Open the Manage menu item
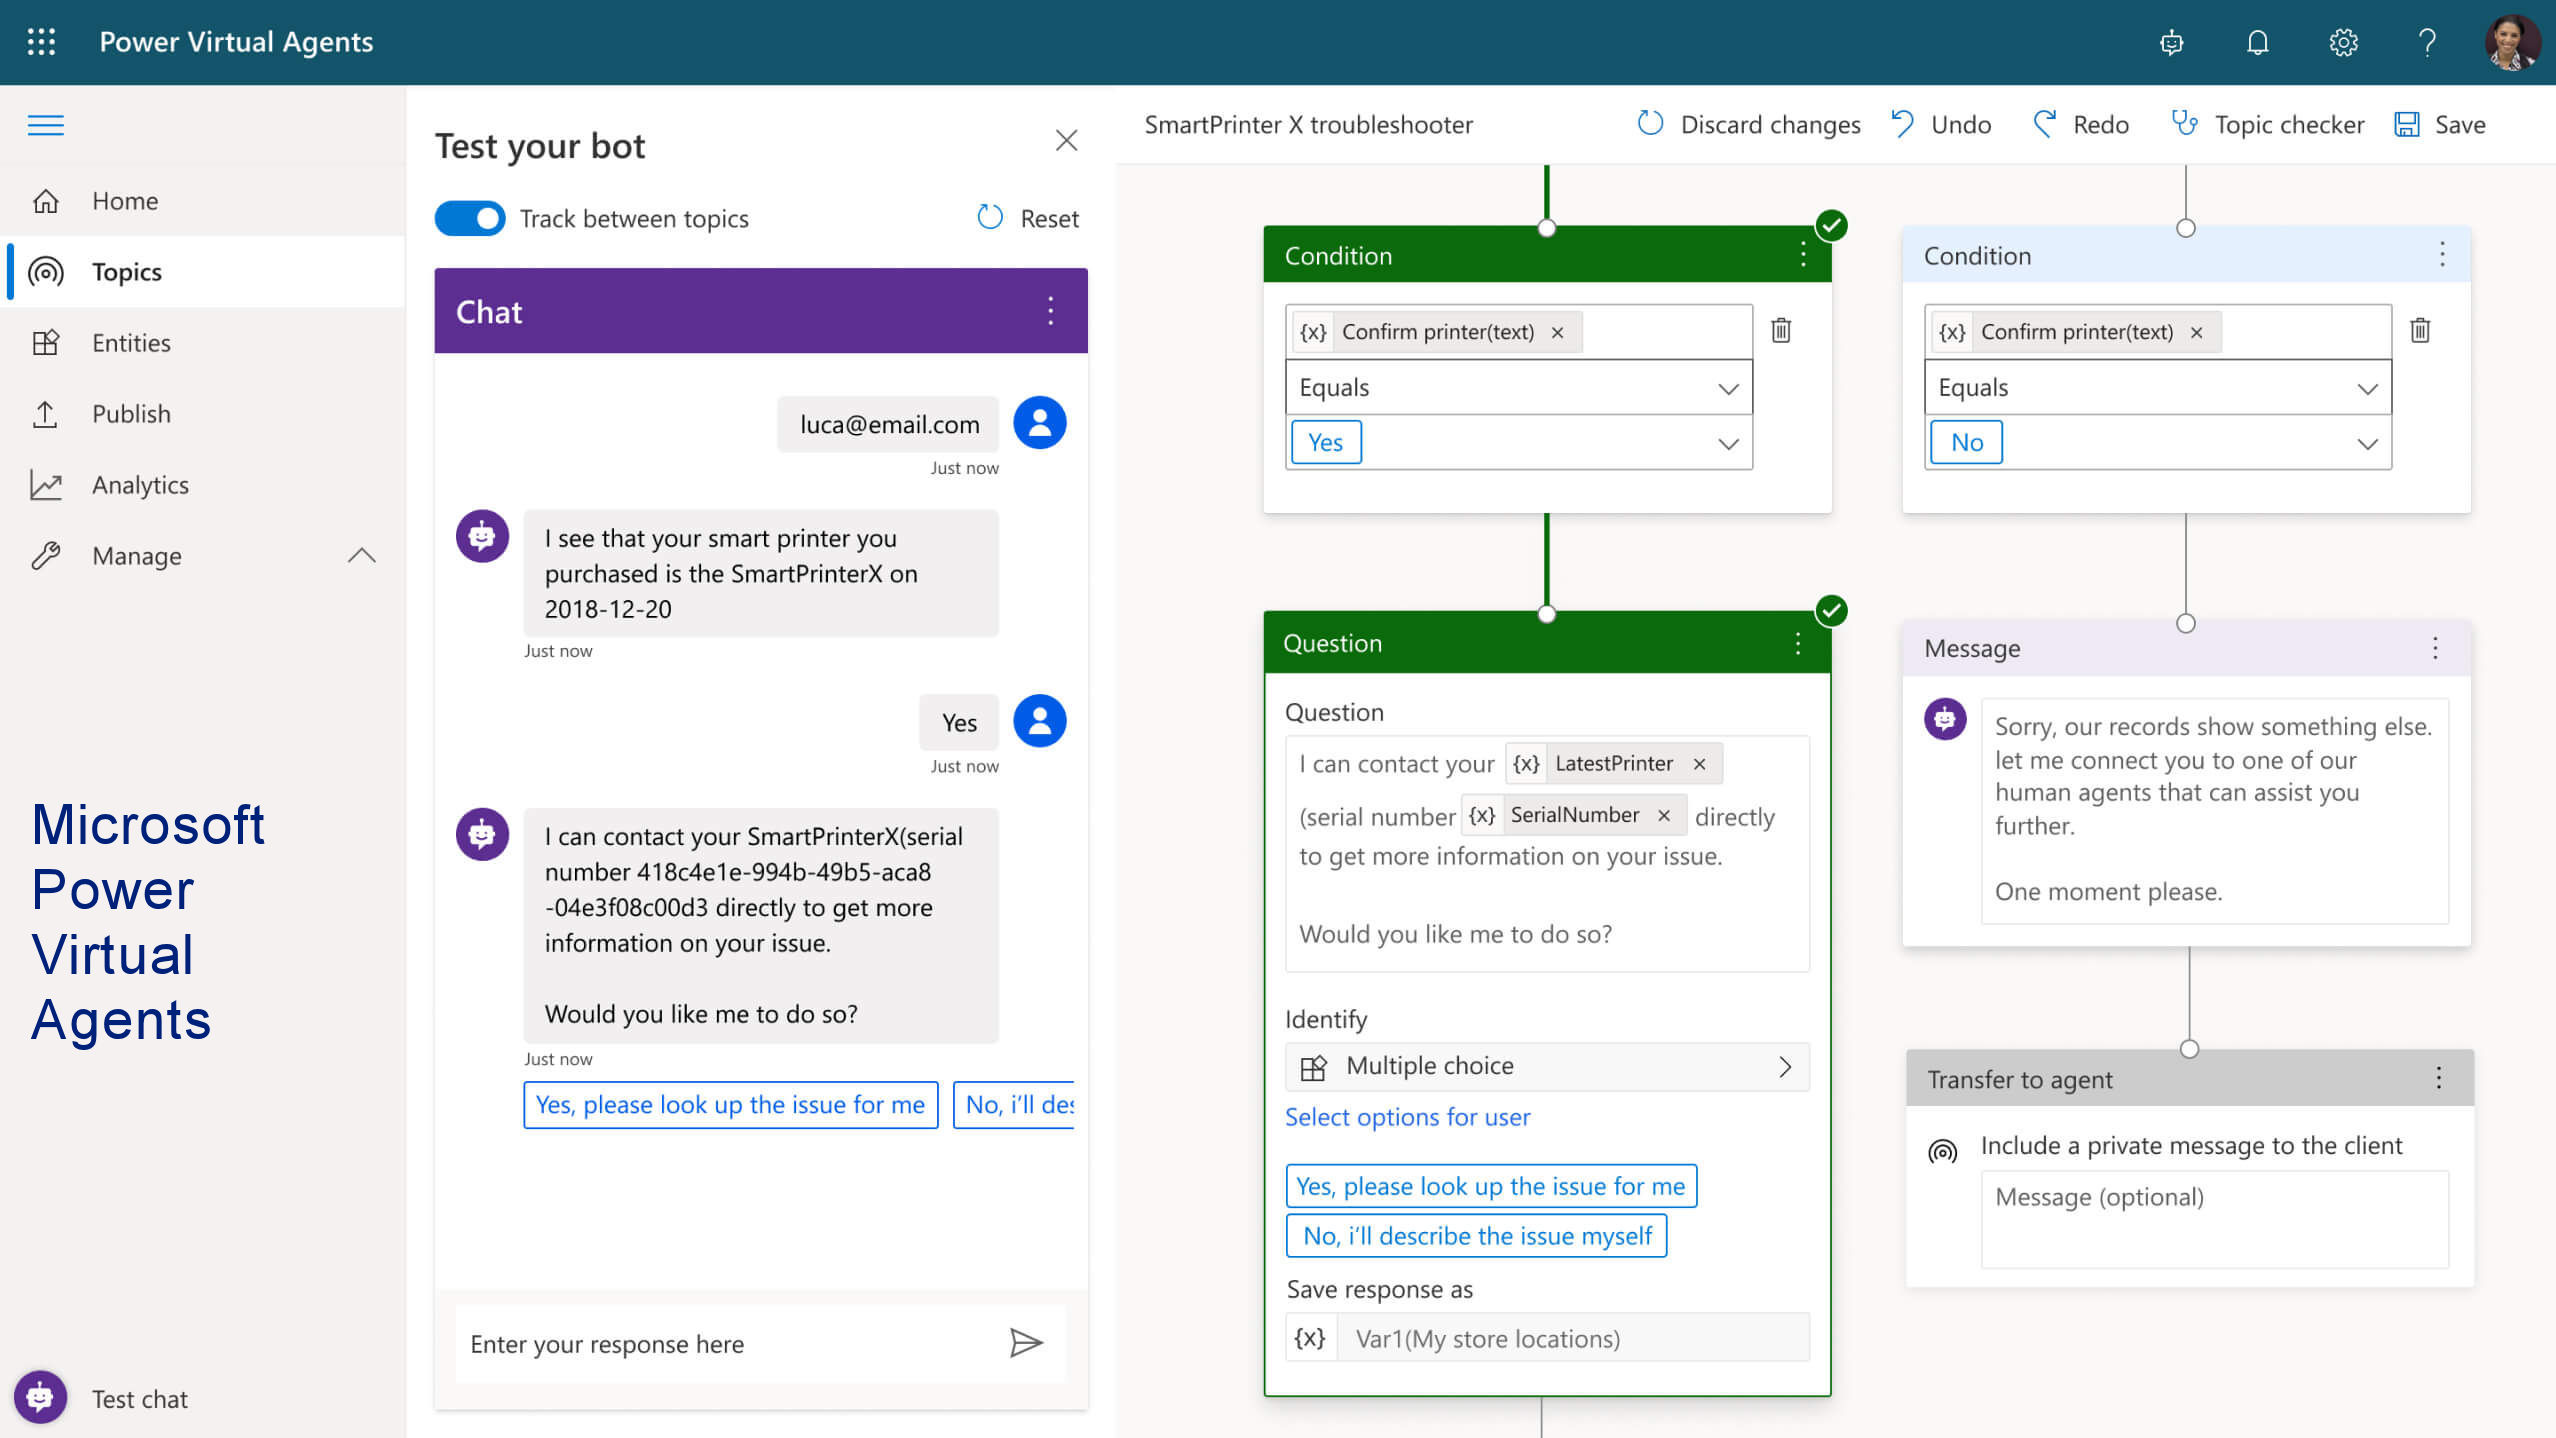This screenshot has width=2556, height=1438. point(135,555)
